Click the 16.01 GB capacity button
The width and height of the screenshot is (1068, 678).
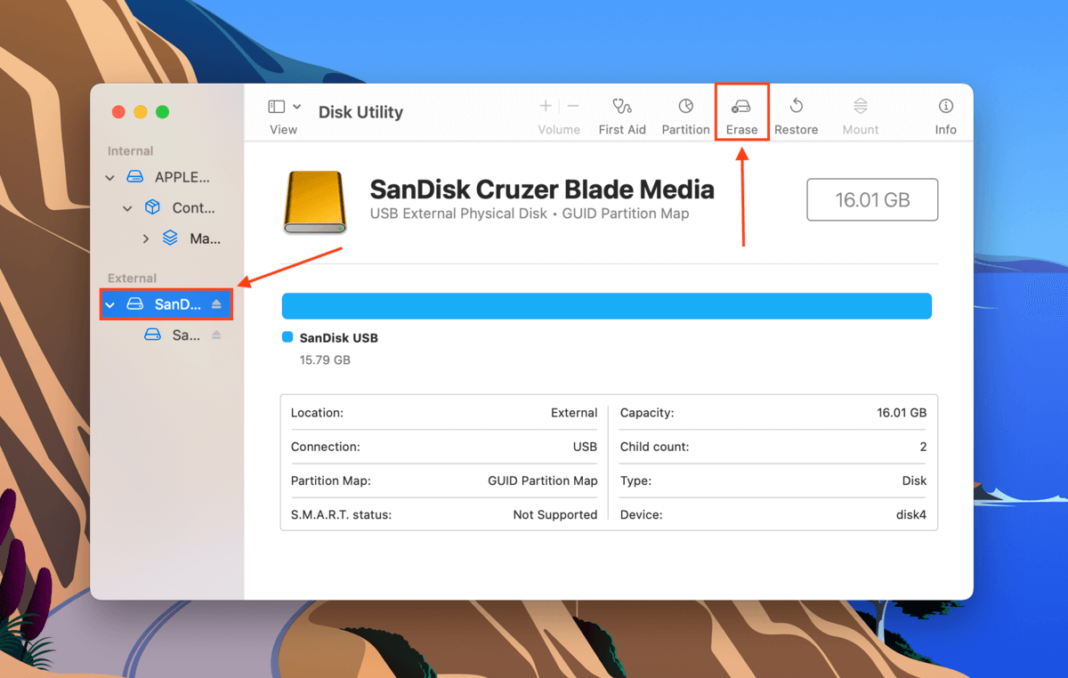point(871,199)
